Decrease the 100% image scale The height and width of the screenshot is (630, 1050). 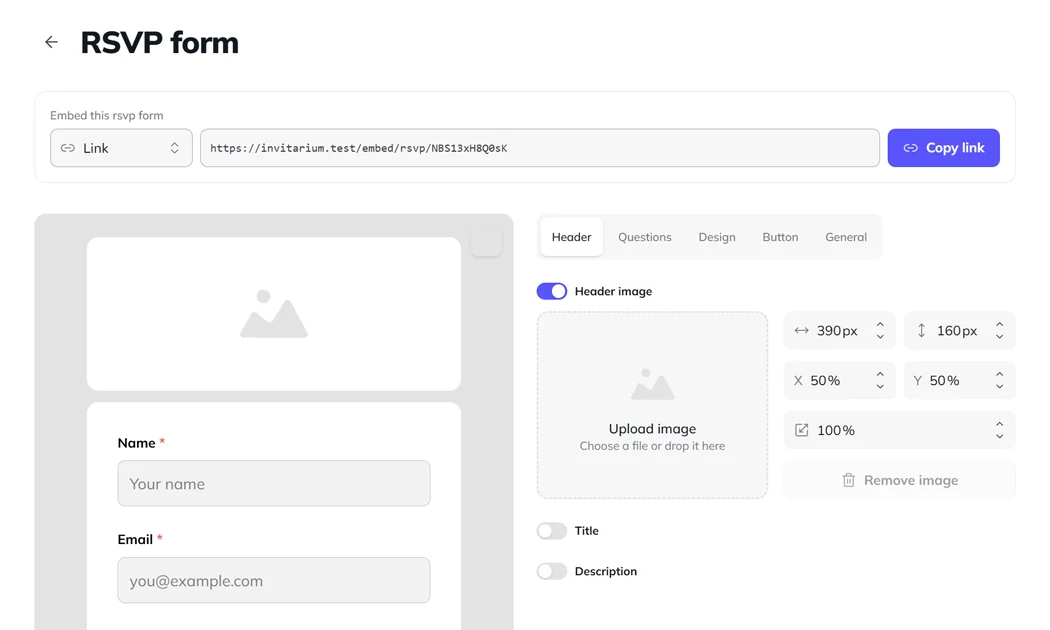click(x=999, y=436)
